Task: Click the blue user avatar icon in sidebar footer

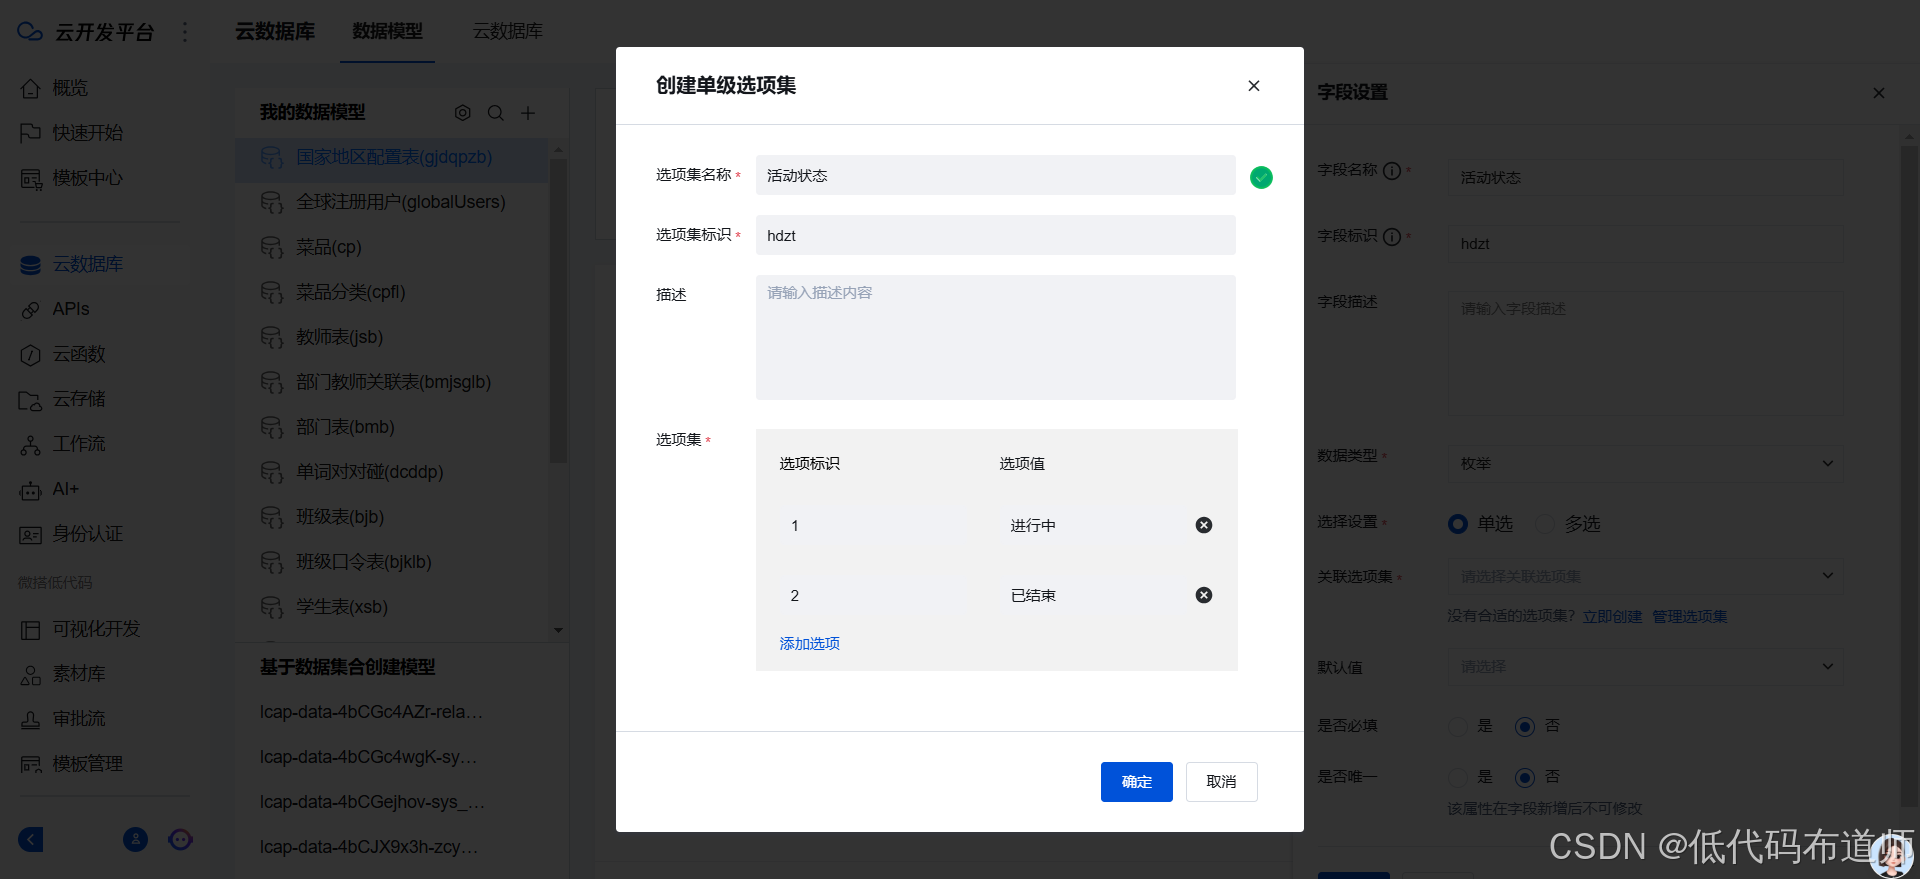Action: pos(135,839)
